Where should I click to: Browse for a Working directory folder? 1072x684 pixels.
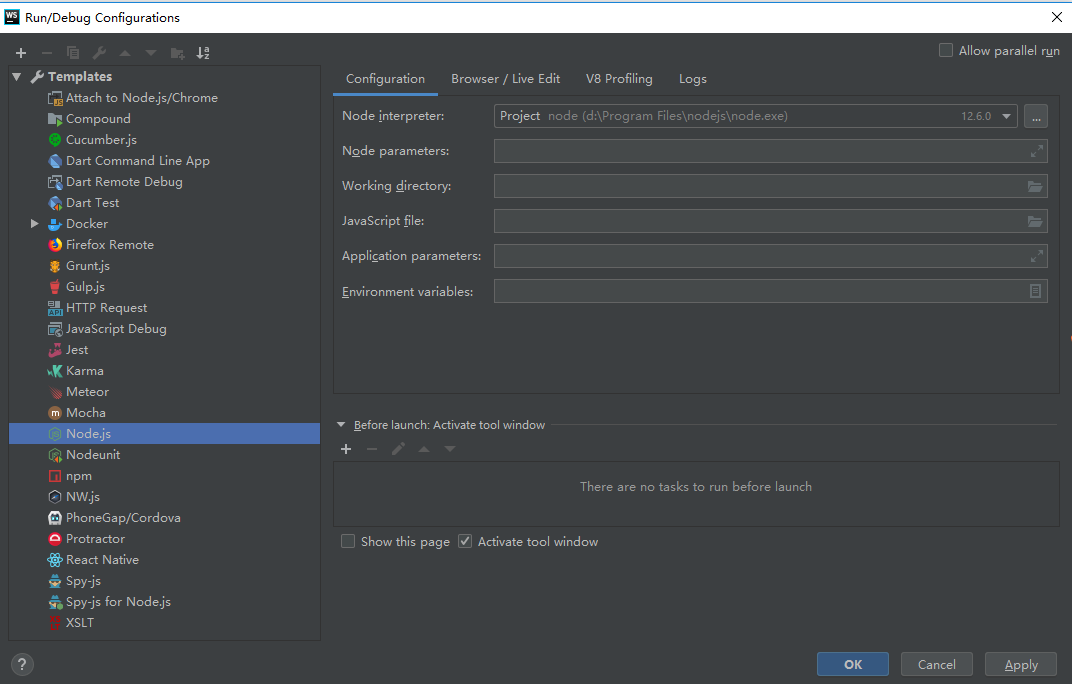pos(1036,186)
